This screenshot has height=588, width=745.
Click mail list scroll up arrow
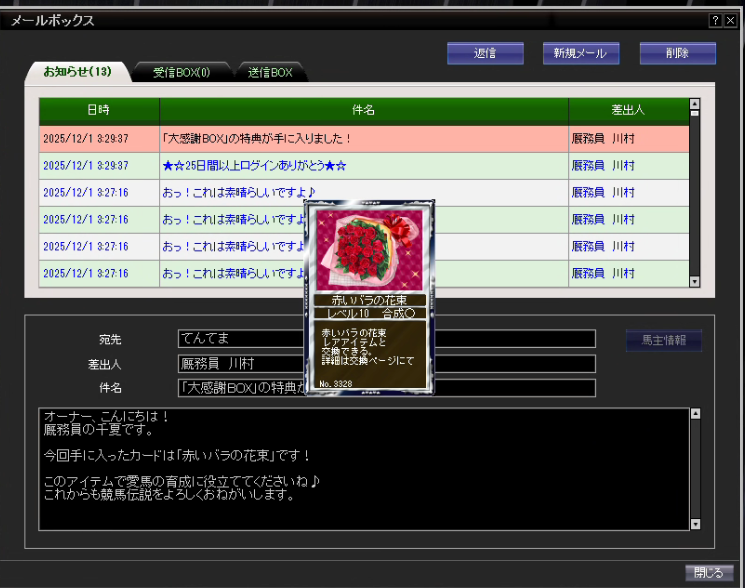695,104
